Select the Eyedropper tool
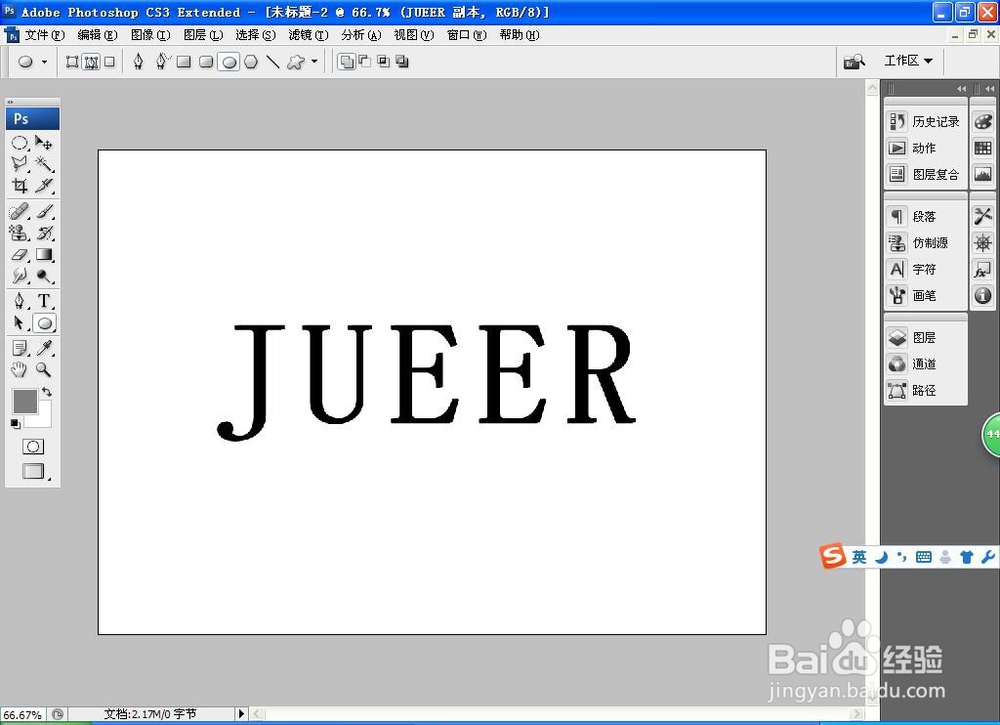1000x725 pixels. (x=43, y=348)
